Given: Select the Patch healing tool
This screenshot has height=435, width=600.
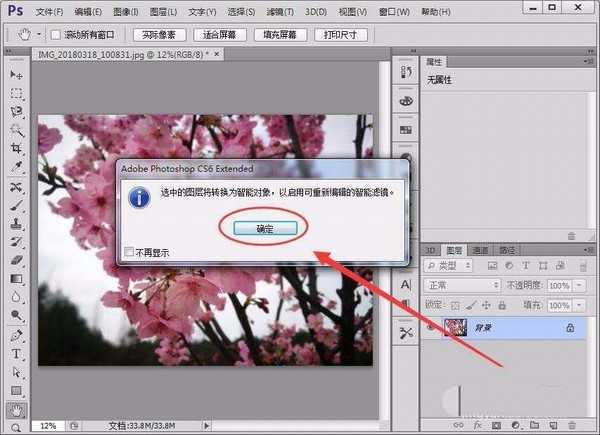Looking at the screenshot, I should (16, 187).
